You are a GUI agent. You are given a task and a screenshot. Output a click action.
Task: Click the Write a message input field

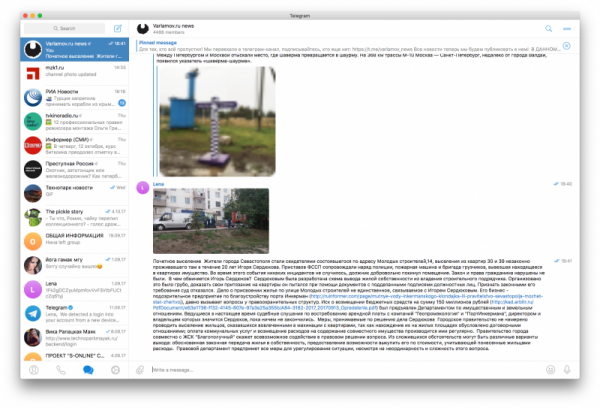click(346, 370)
